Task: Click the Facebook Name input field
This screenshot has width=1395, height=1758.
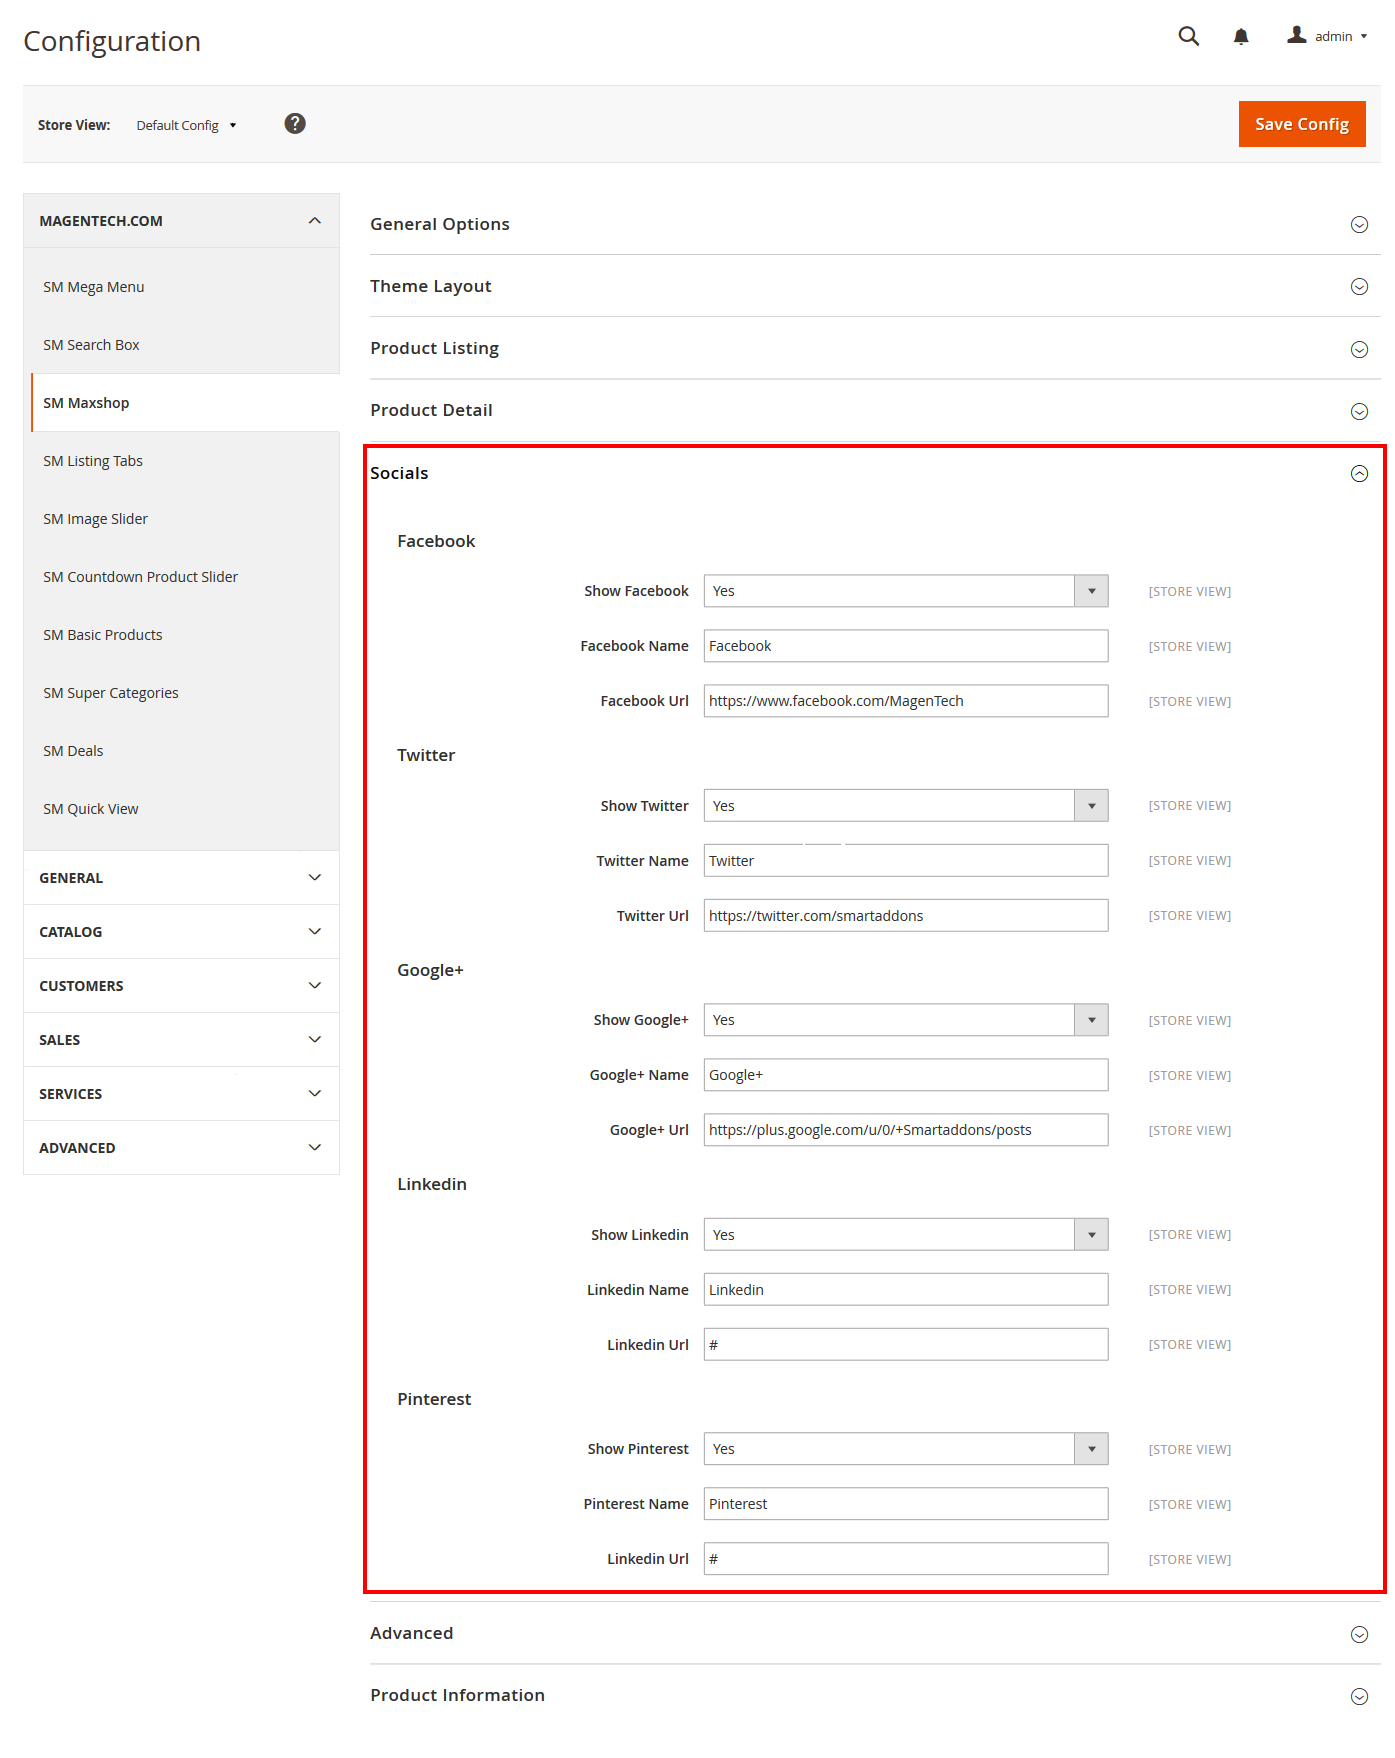Action: tap(906, 646)
